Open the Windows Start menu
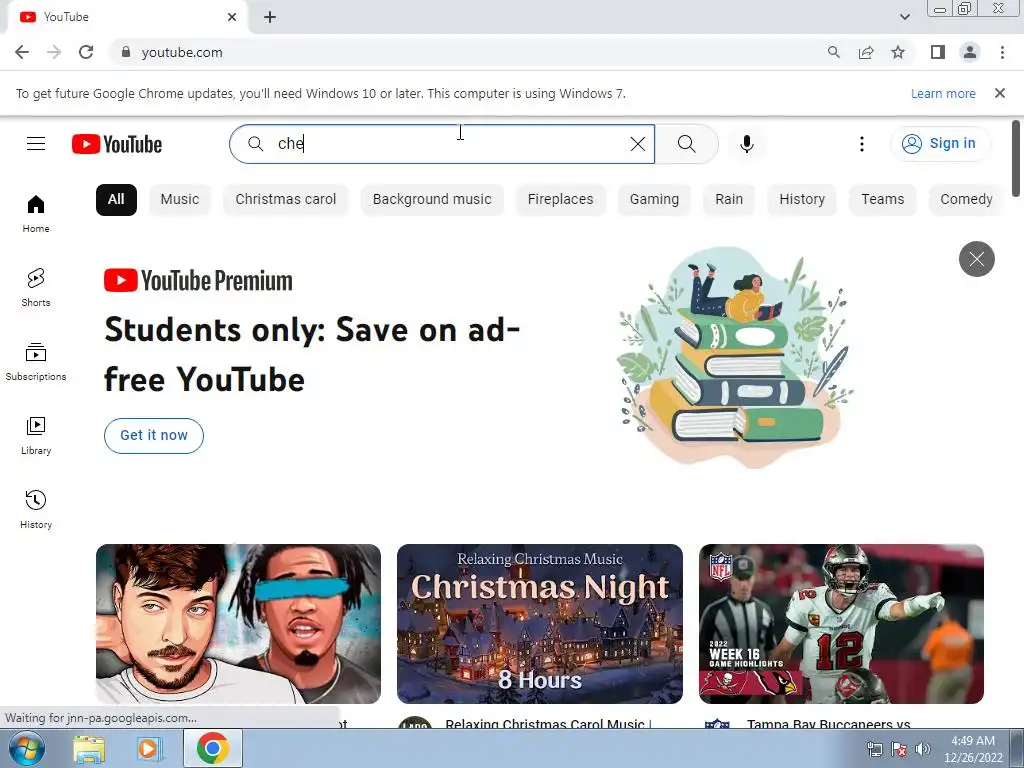Screen dimensions: 1024x768 pos(26,748)
